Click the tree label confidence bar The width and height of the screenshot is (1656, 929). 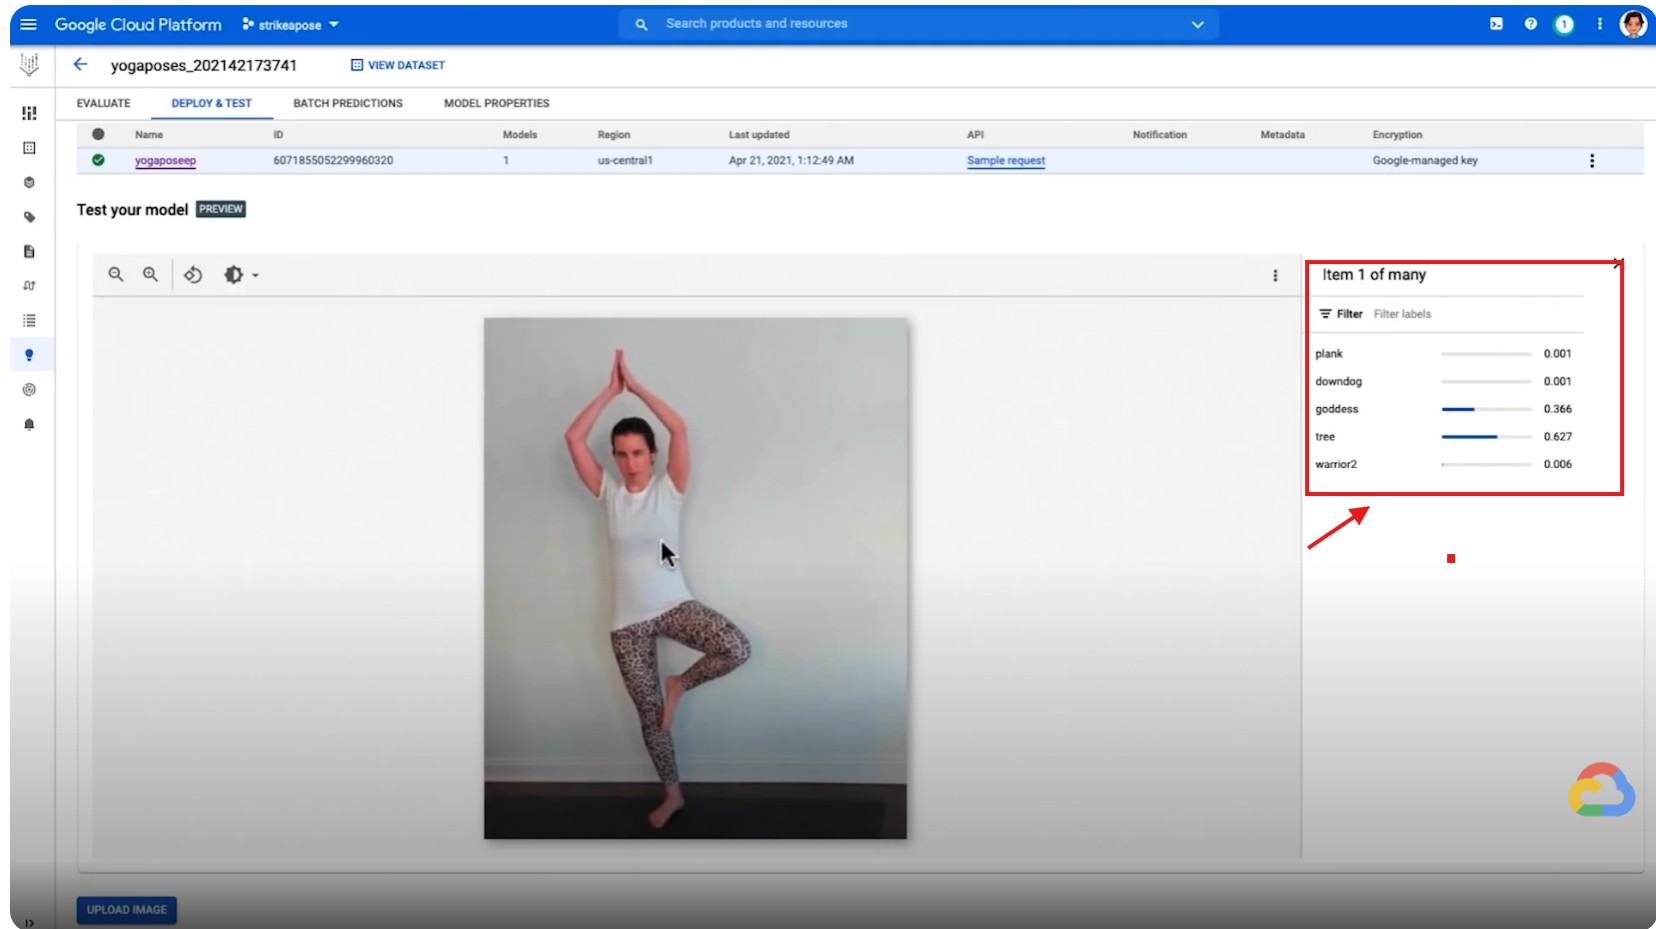click(1486, 437)
